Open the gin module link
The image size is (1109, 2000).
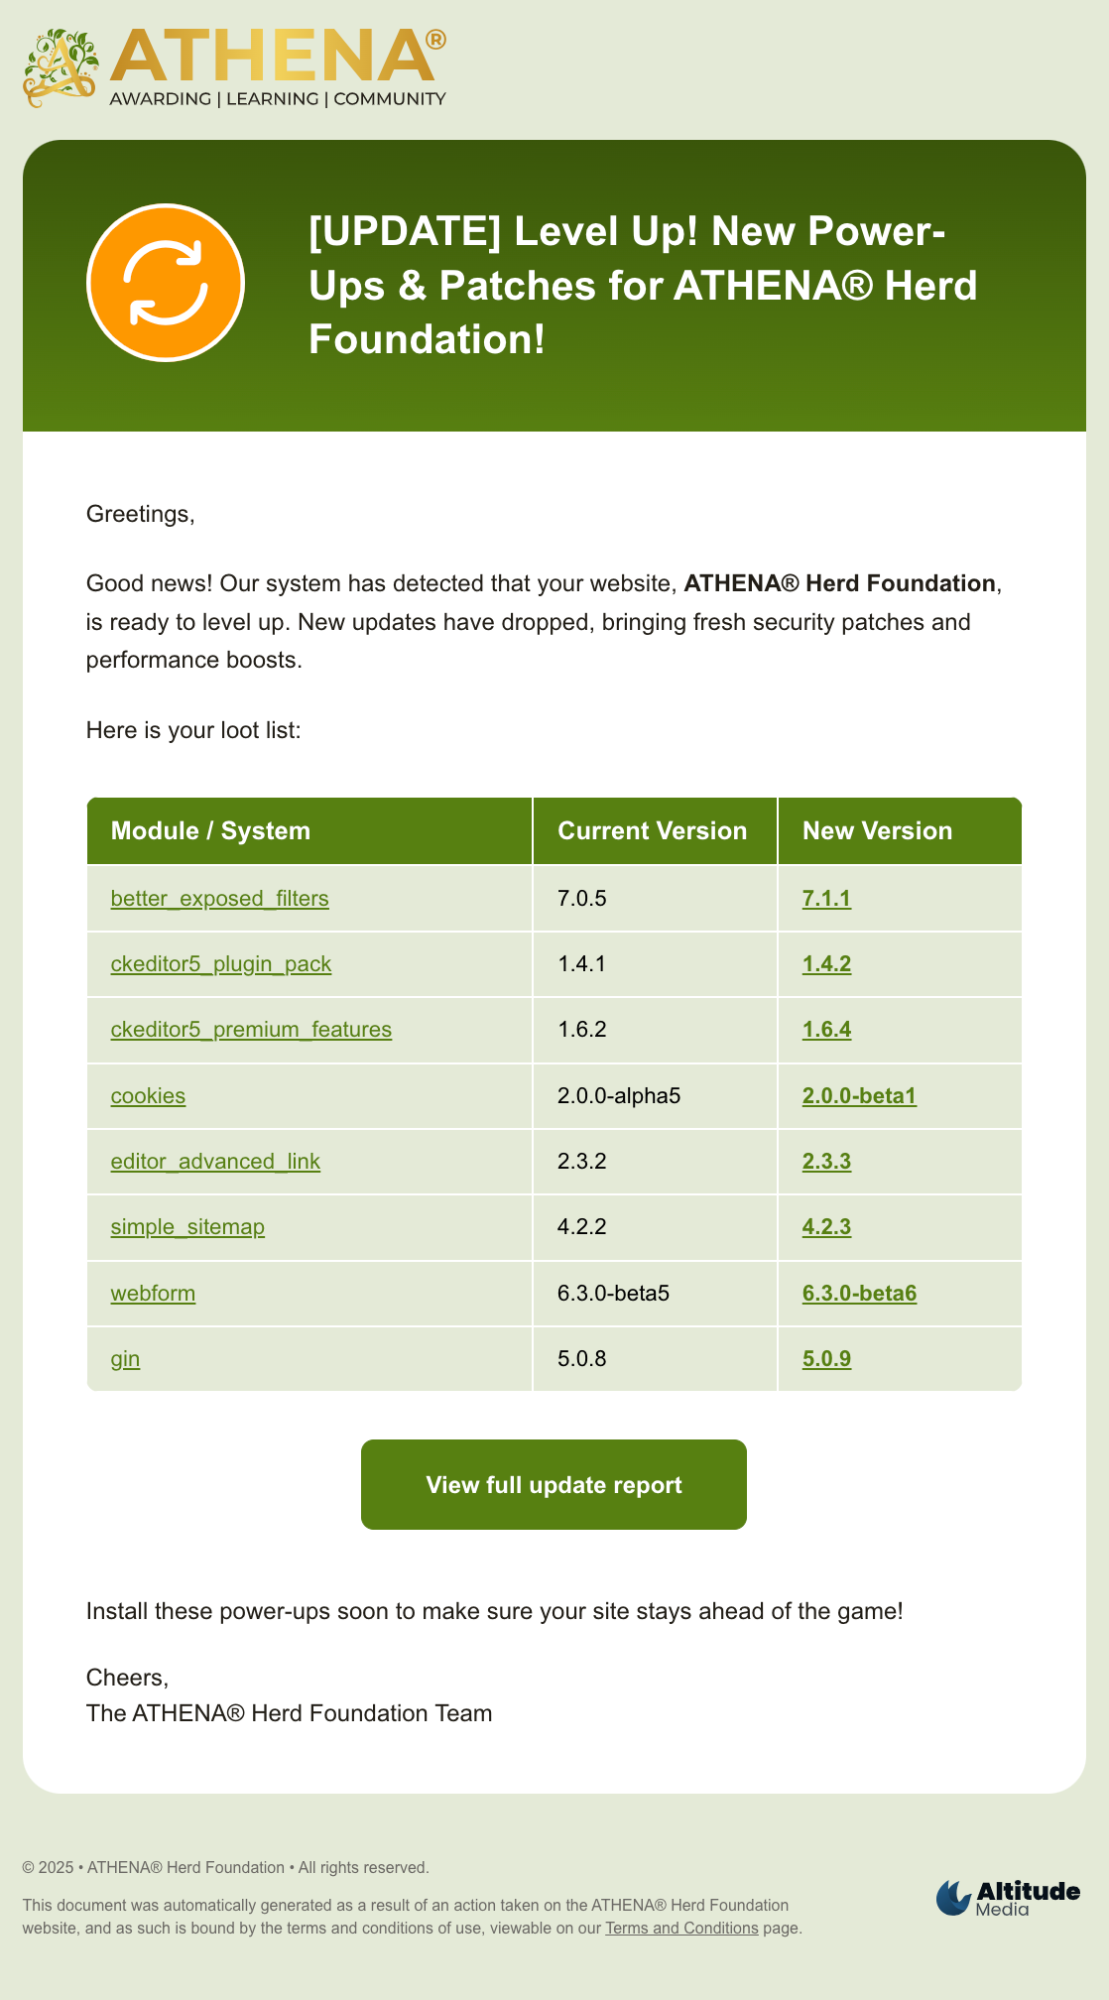[125, 1359]
